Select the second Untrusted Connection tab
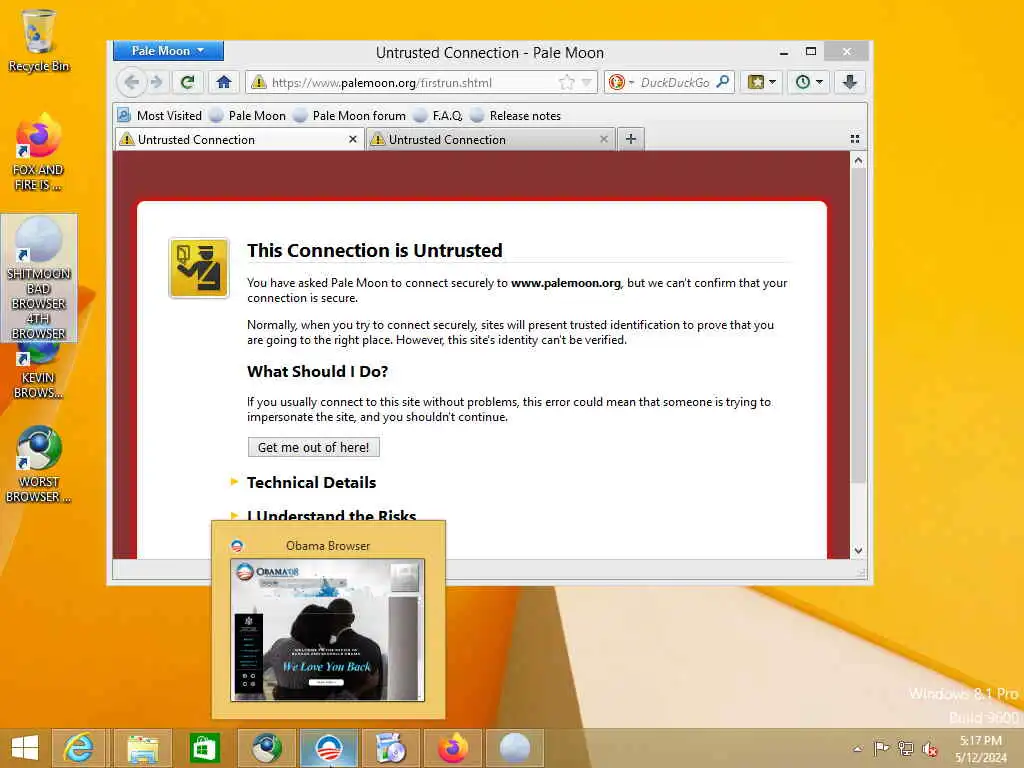1024x768 pixels. pyautogui.click(x=490, y=139)
